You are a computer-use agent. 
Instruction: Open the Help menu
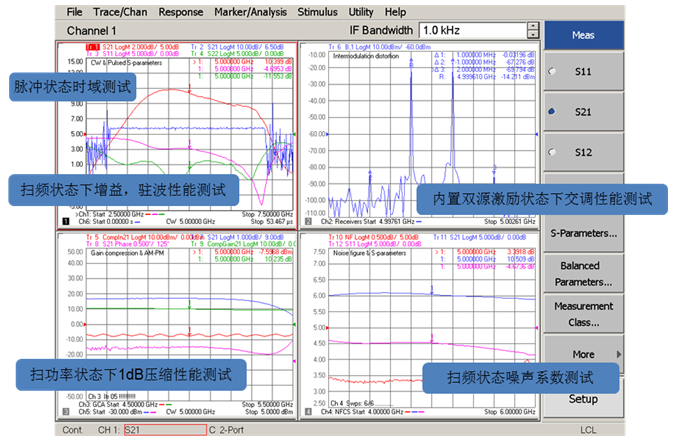395,12
